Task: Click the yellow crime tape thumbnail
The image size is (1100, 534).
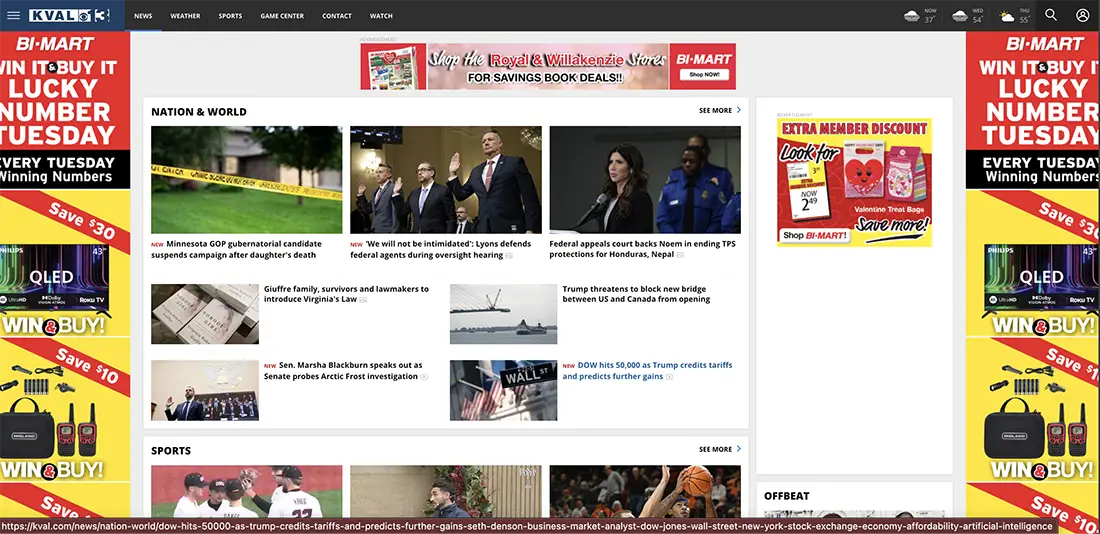Action: tap(246, 180)
